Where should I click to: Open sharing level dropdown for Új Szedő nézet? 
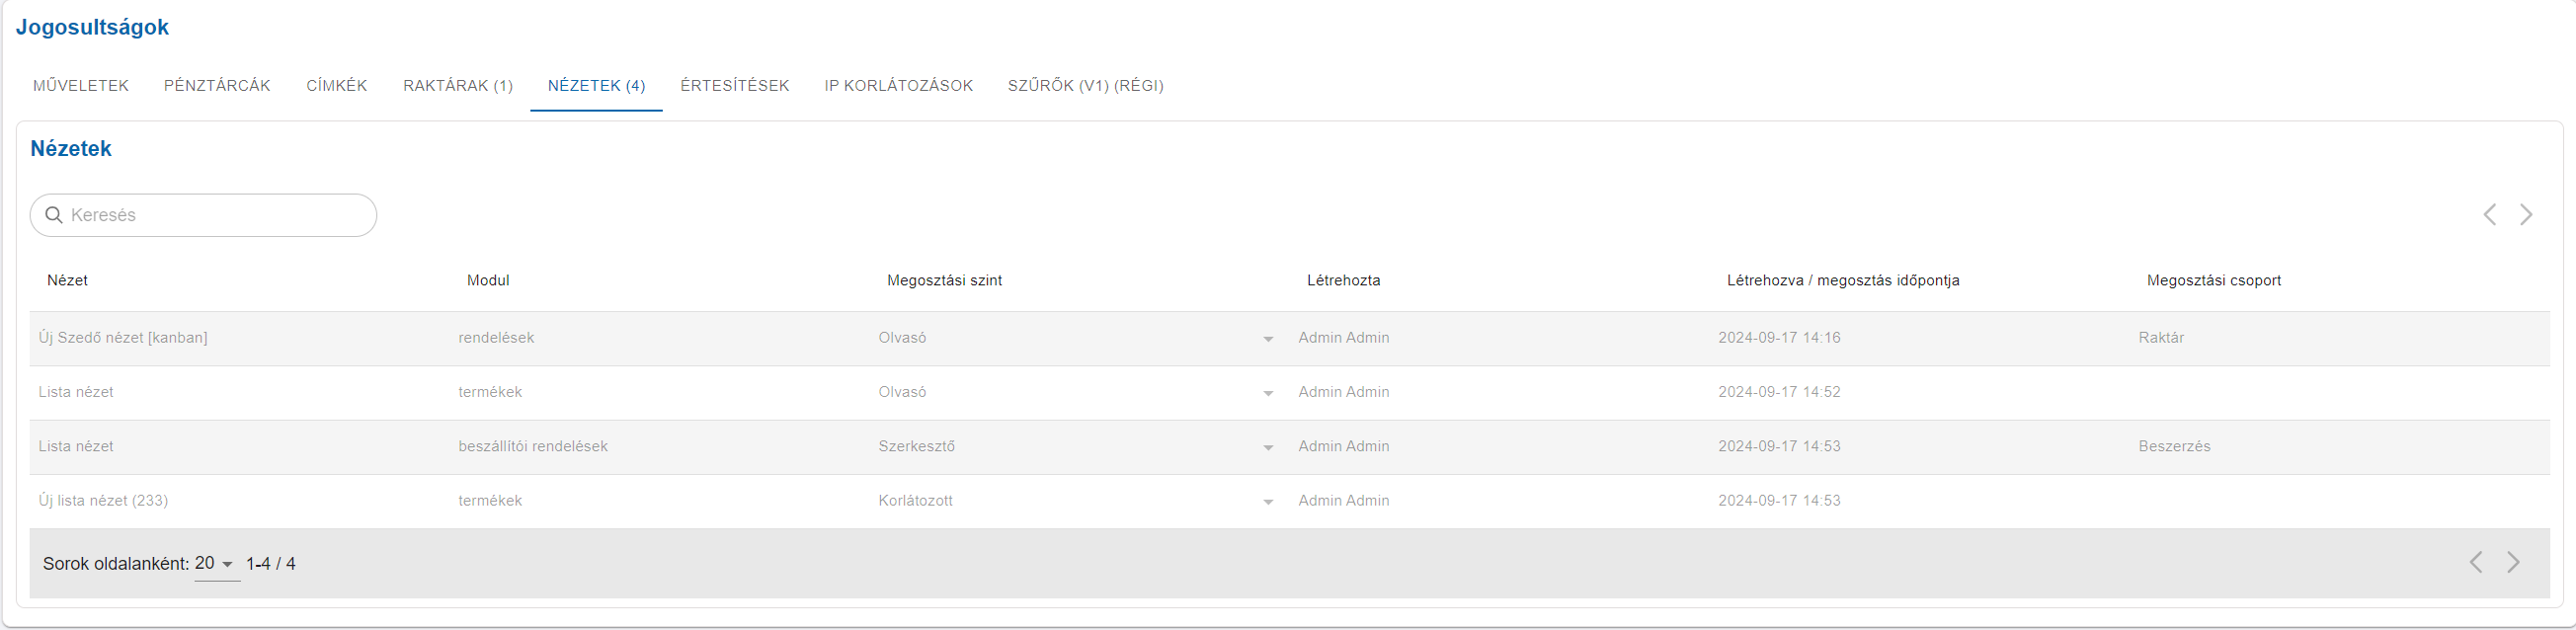[1268, 339]
